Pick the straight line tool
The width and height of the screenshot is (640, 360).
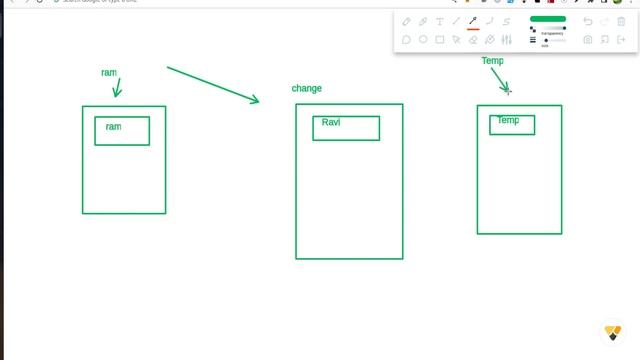click(x=456, y=21)
